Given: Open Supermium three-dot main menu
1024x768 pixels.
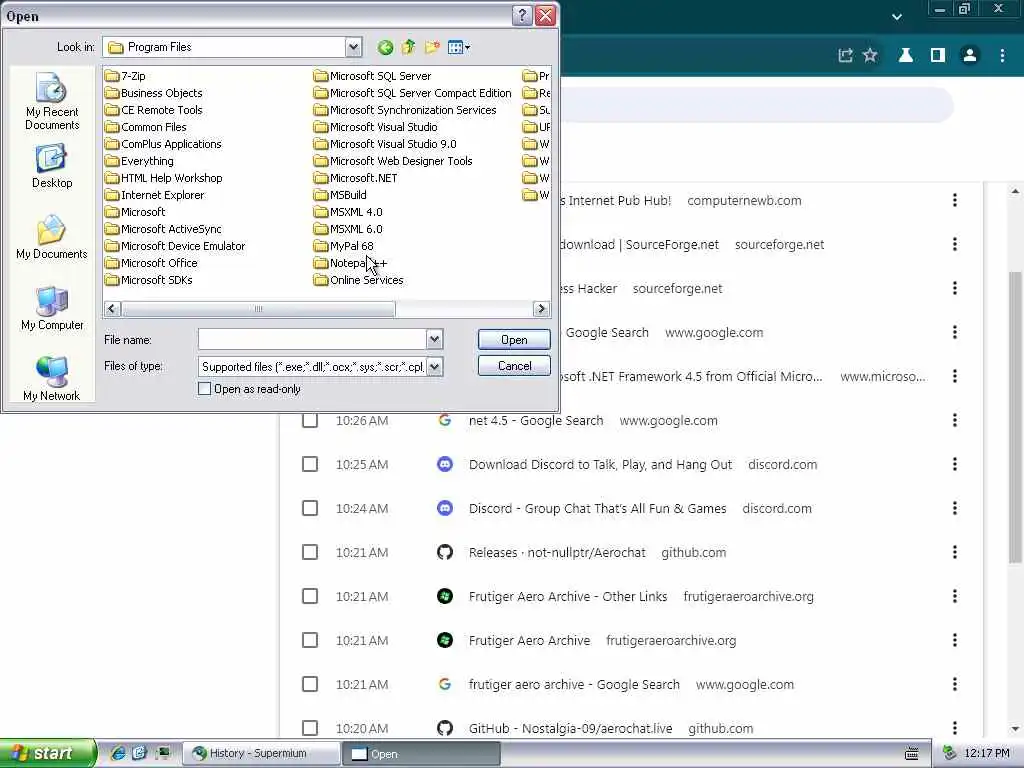Looking at the screenshot, I should pos(1002,56).
